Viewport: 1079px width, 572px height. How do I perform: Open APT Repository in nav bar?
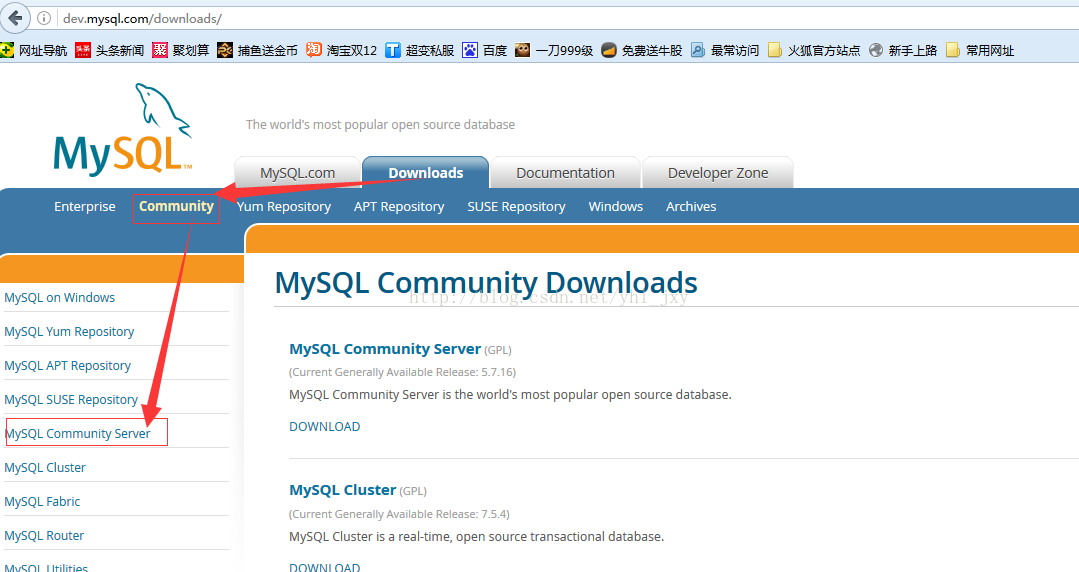click(399, 206)
